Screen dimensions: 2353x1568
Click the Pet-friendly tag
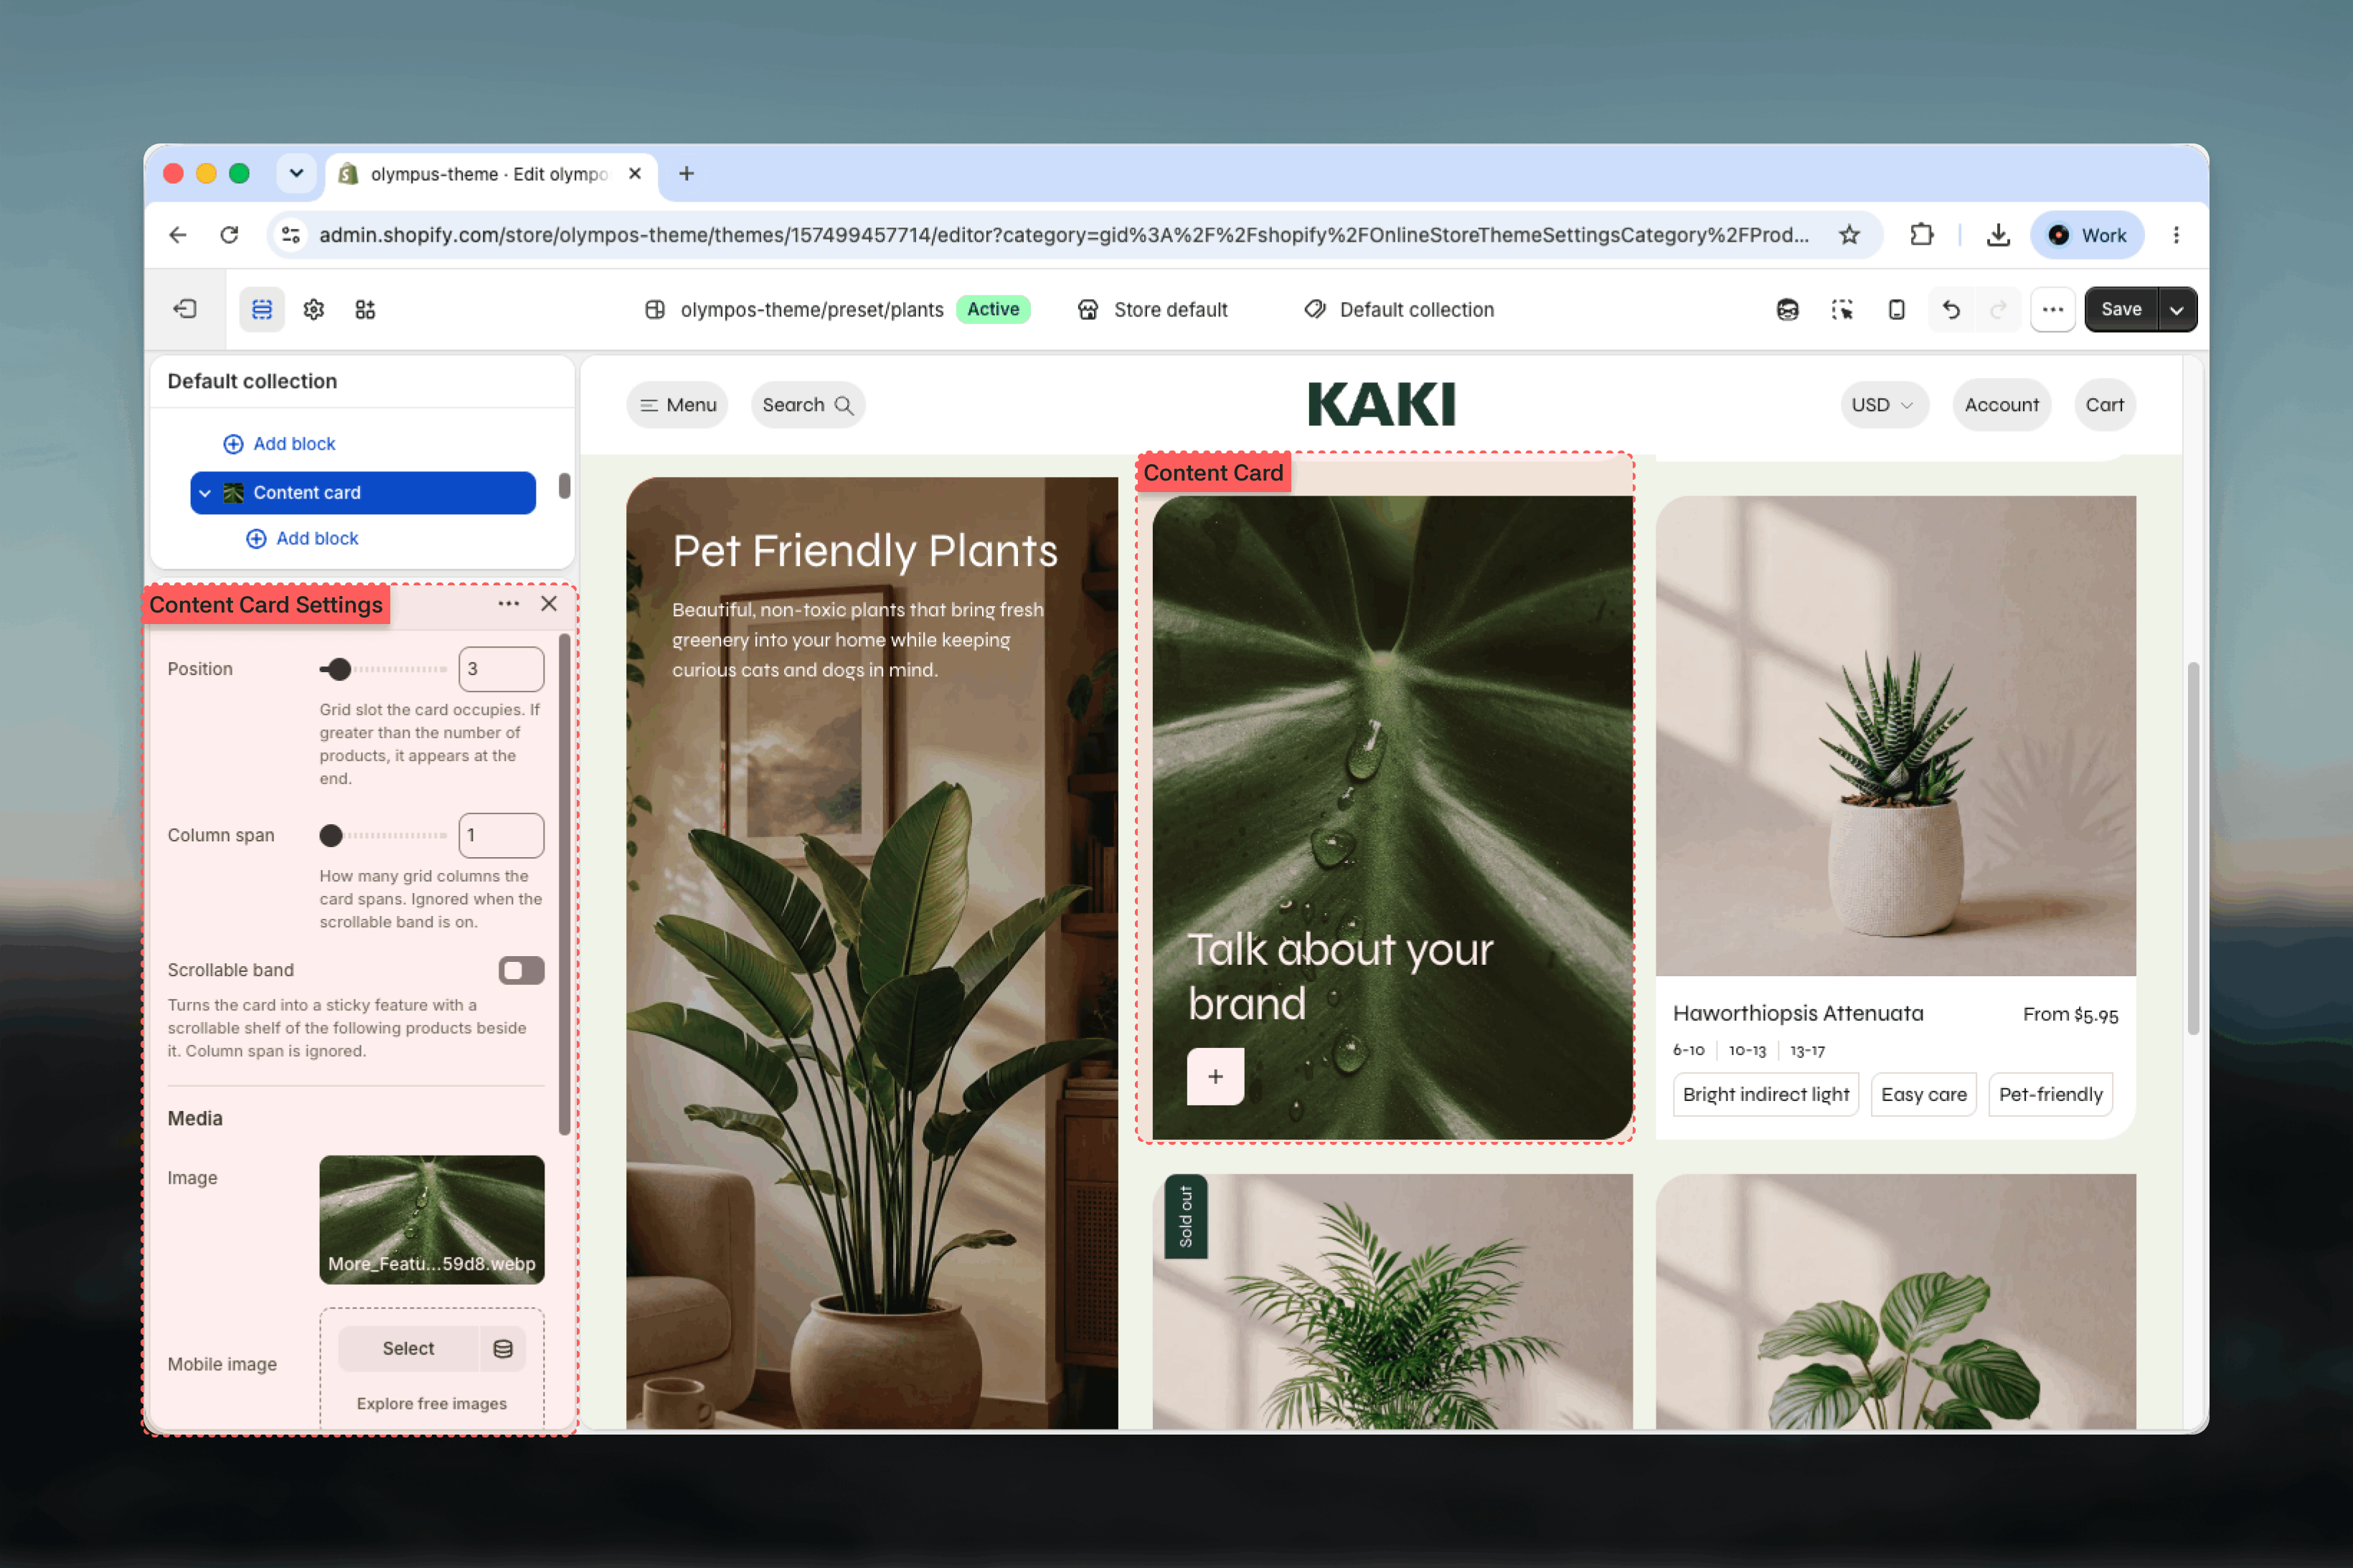point(2050,1095)
